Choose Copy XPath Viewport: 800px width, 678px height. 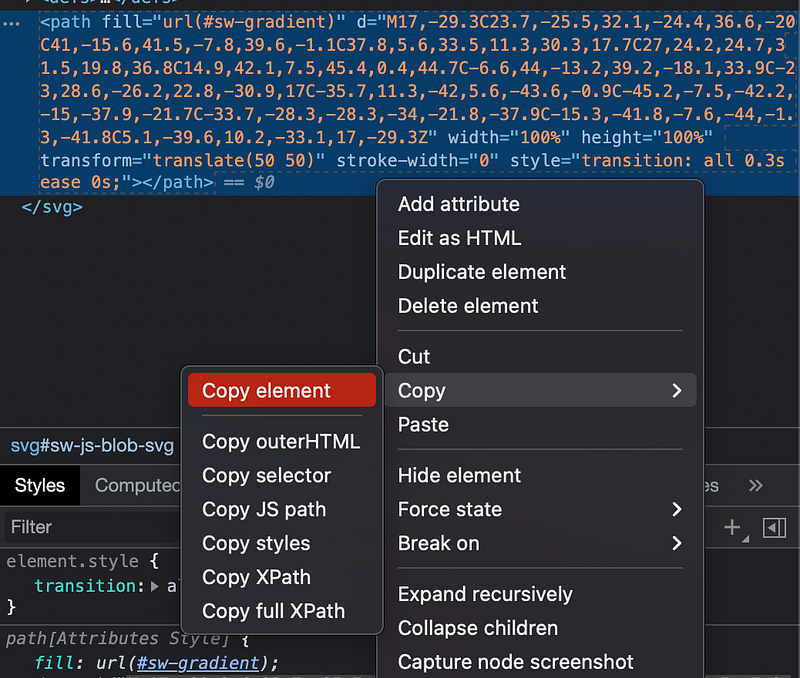tap(282, 577)
